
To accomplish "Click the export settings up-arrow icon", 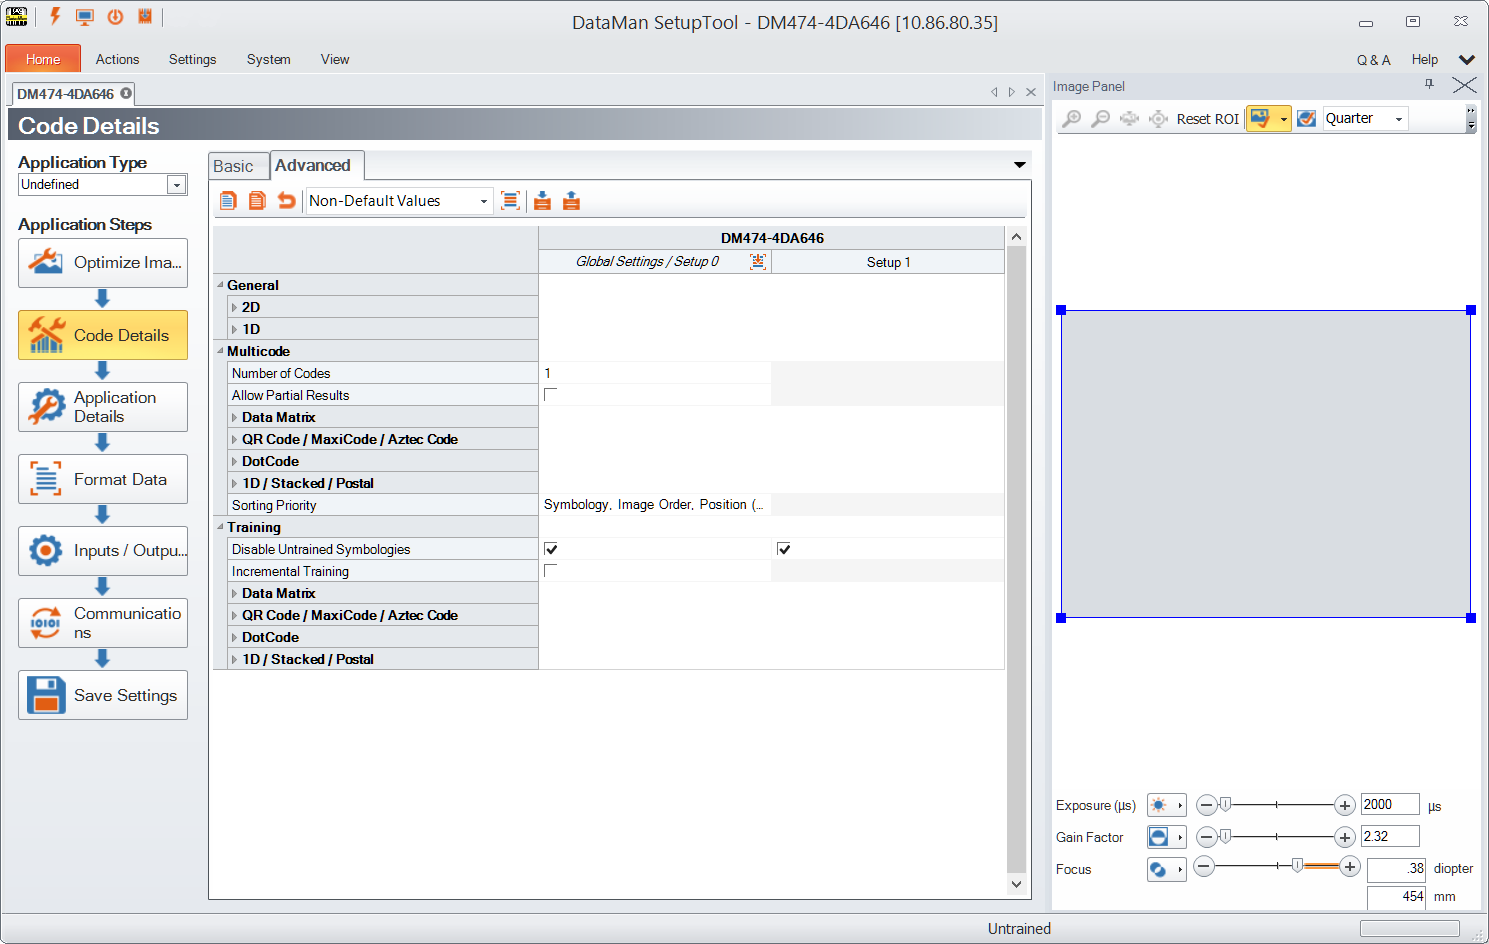I will 571,201.
